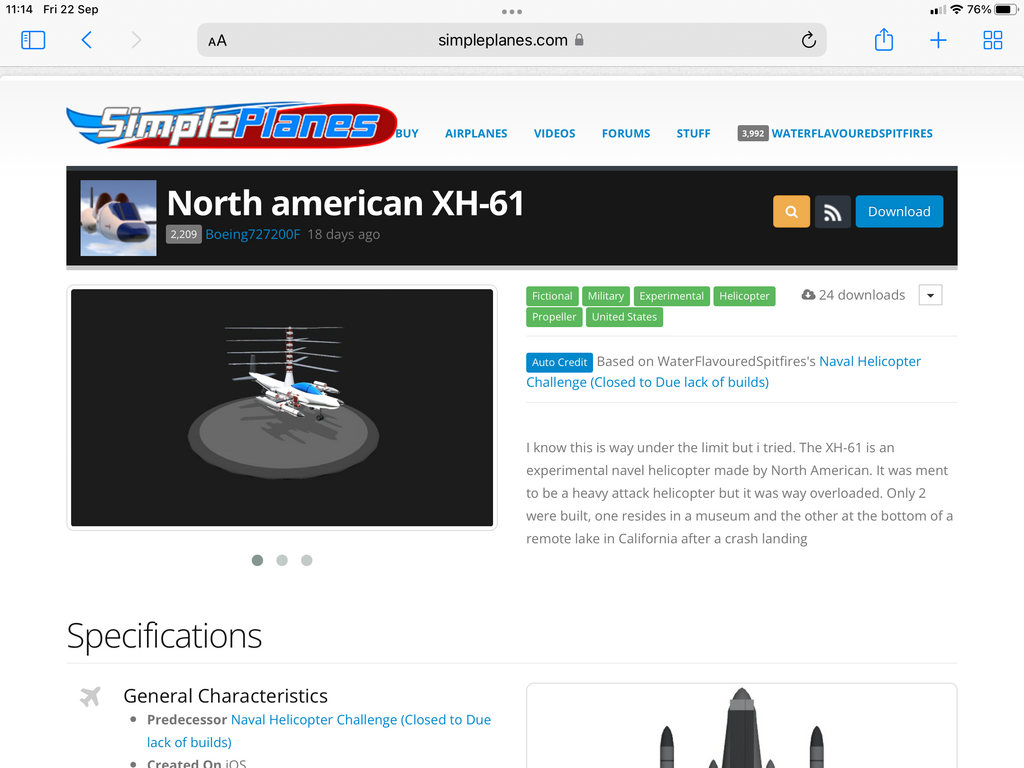Click the Specifications heading
Screen dimensions: 1024x768
[x=164, y=636]
